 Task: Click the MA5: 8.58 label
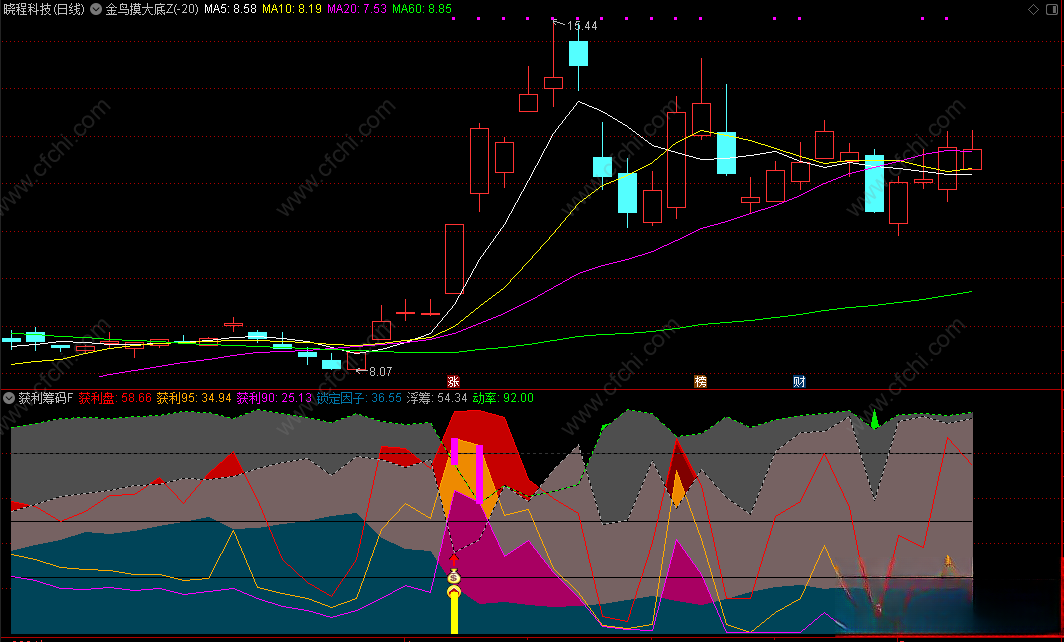coord(231,9)
